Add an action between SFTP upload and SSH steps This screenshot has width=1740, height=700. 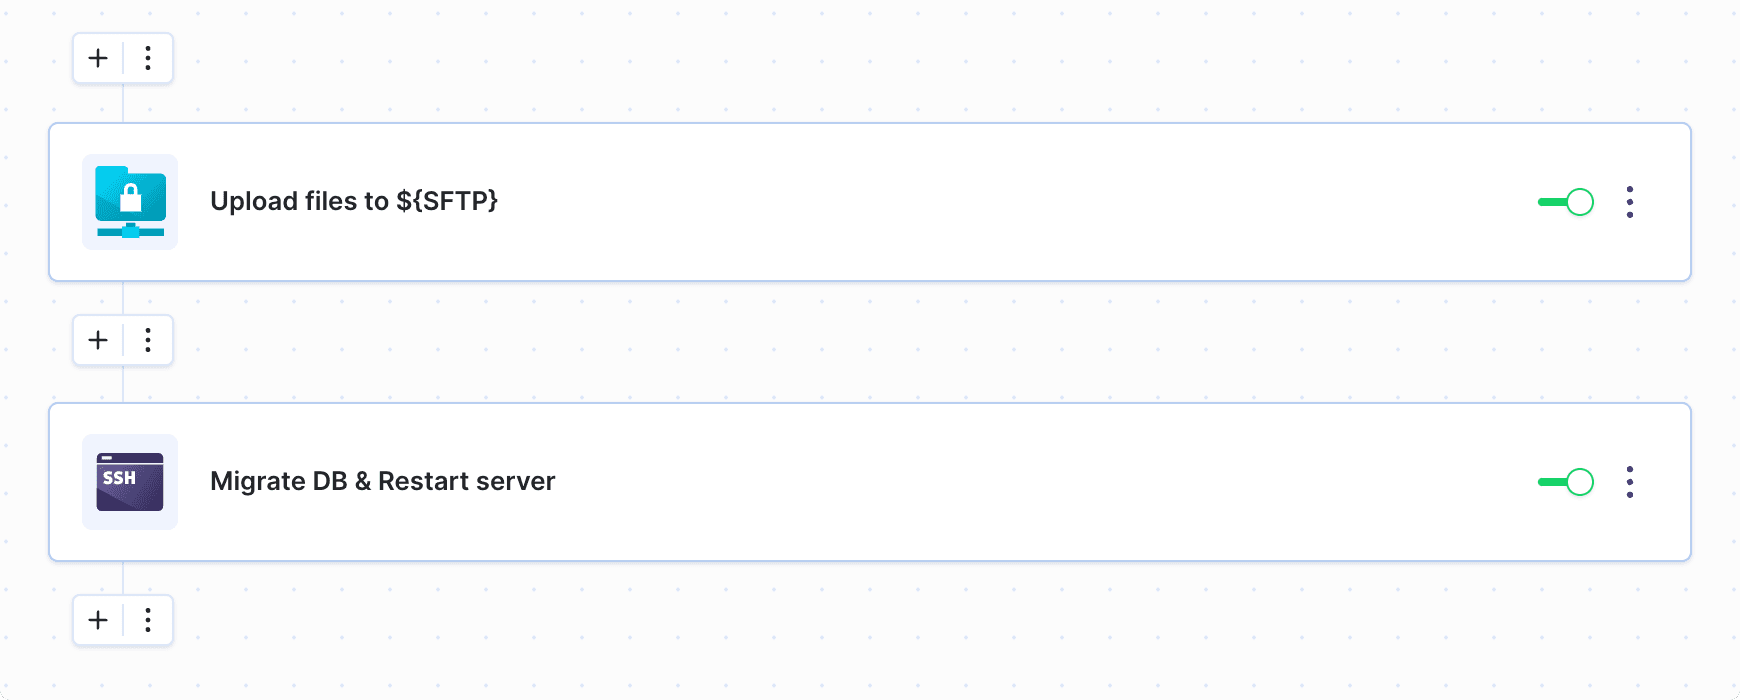pos(97,340)
